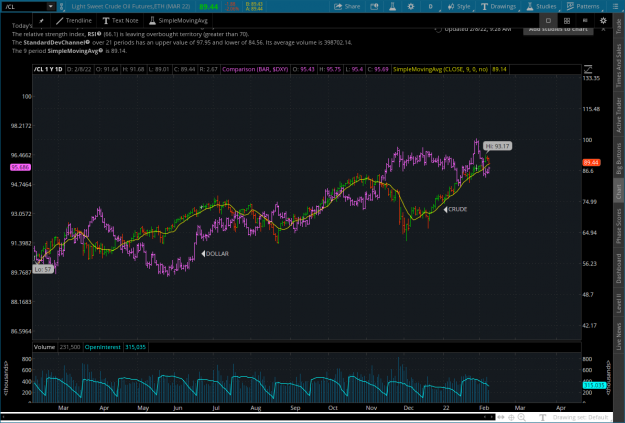625x423 pixels.
Task: Open the Studies menu
Action: (541, 6)
